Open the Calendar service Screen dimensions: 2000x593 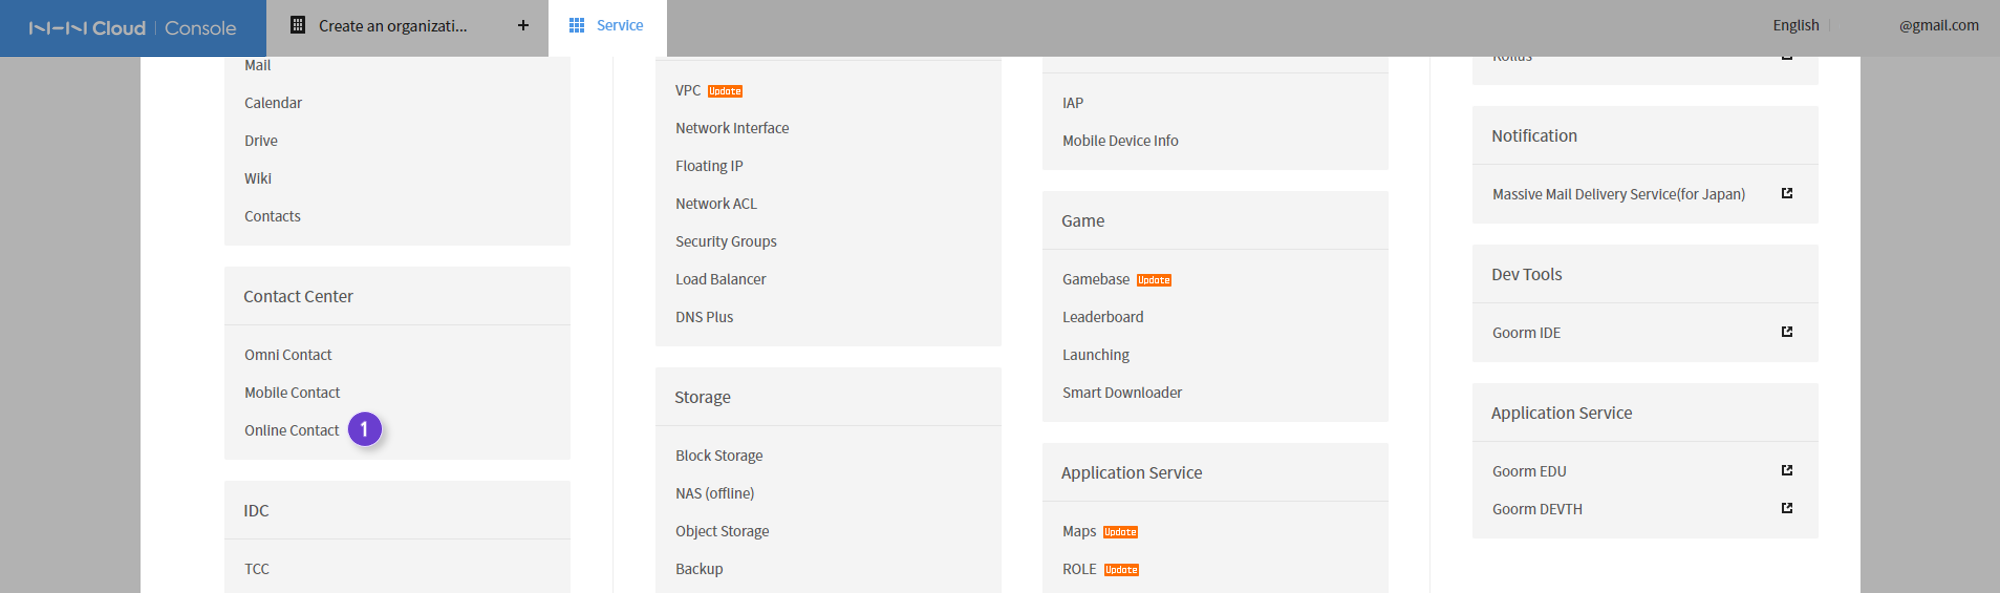pyautogui.click(x=273, y=103)
